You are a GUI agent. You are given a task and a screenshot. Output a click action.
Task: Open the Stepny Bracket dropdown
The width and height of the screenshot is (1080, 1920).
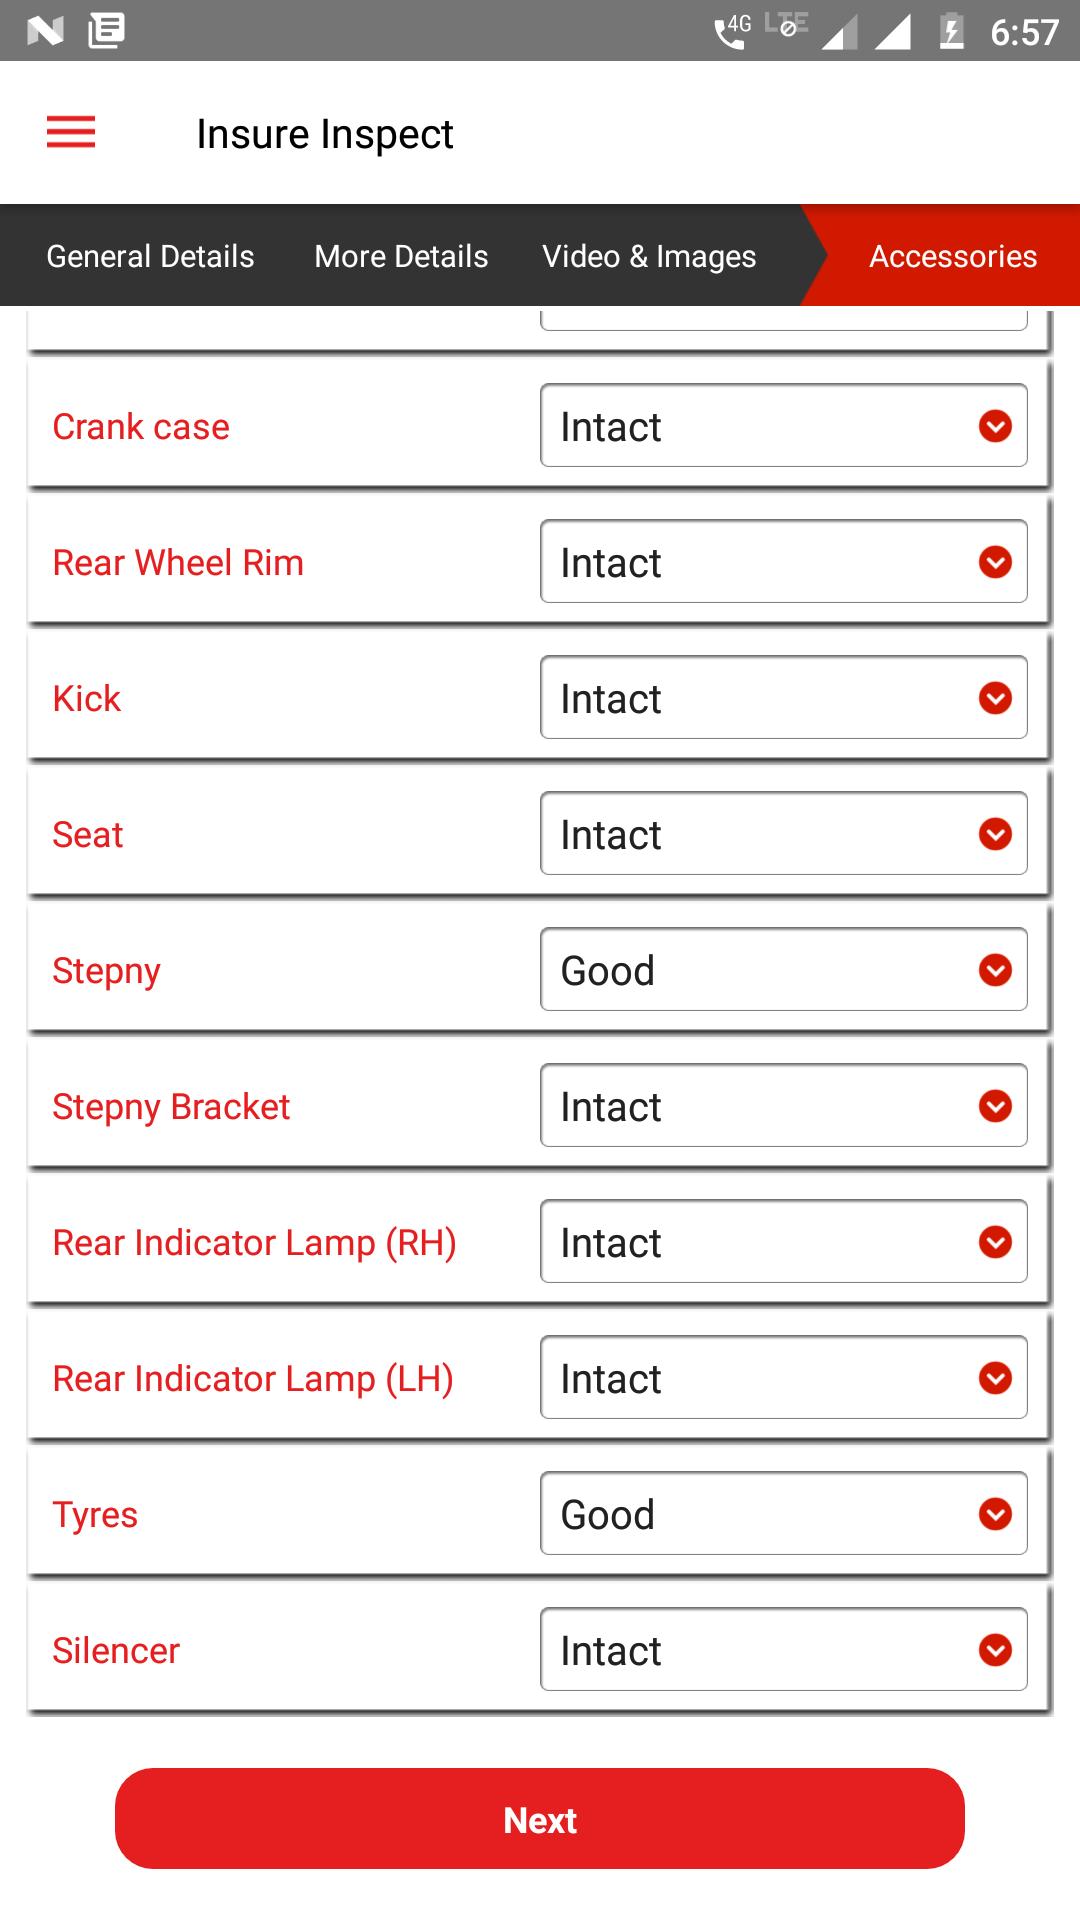coord(783,1106)
